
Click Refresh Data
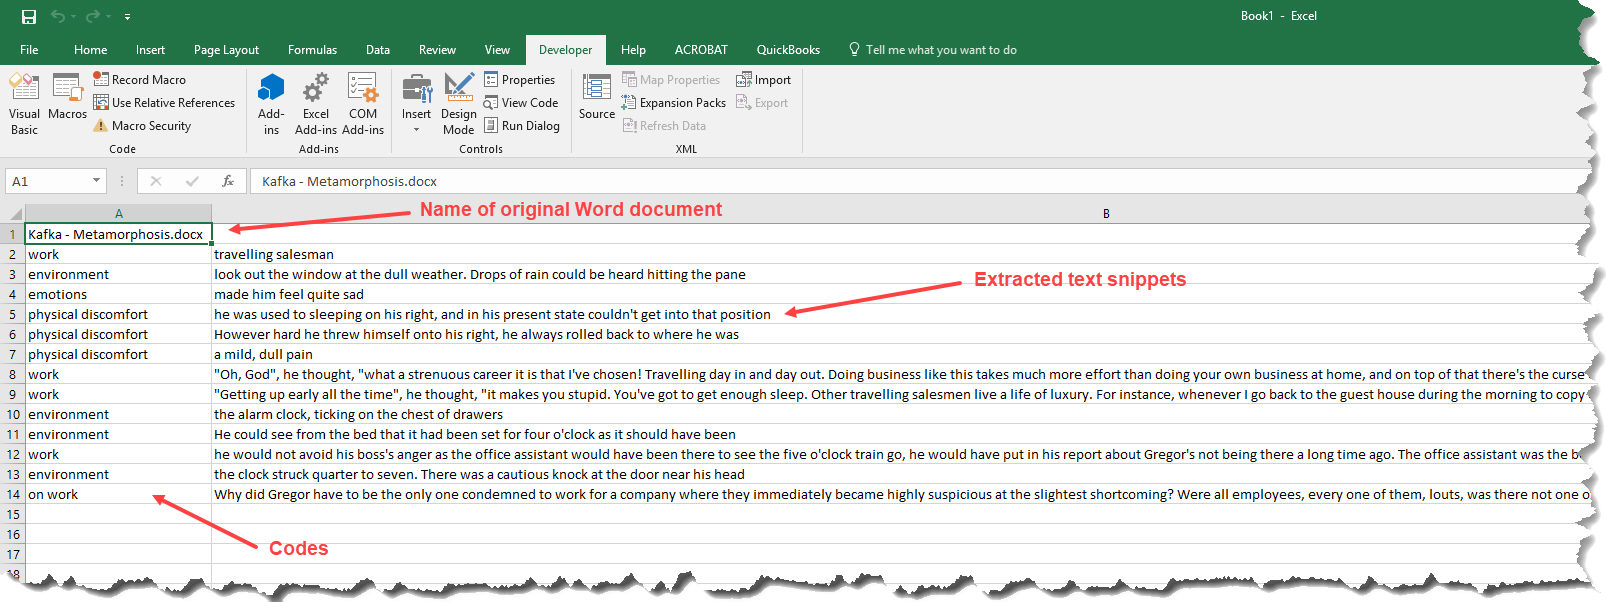[x=664, y=125]
